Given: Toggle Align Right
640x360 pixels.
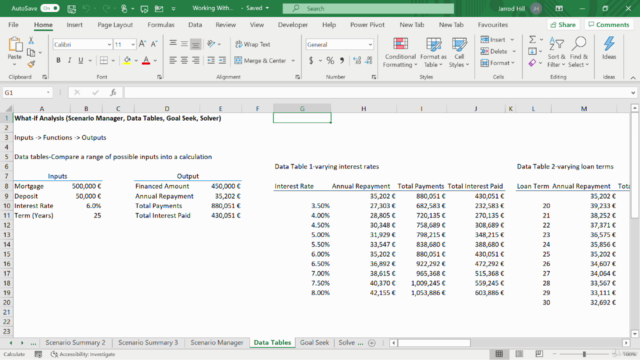Looking at the screenshot, I should click(196, 60).
